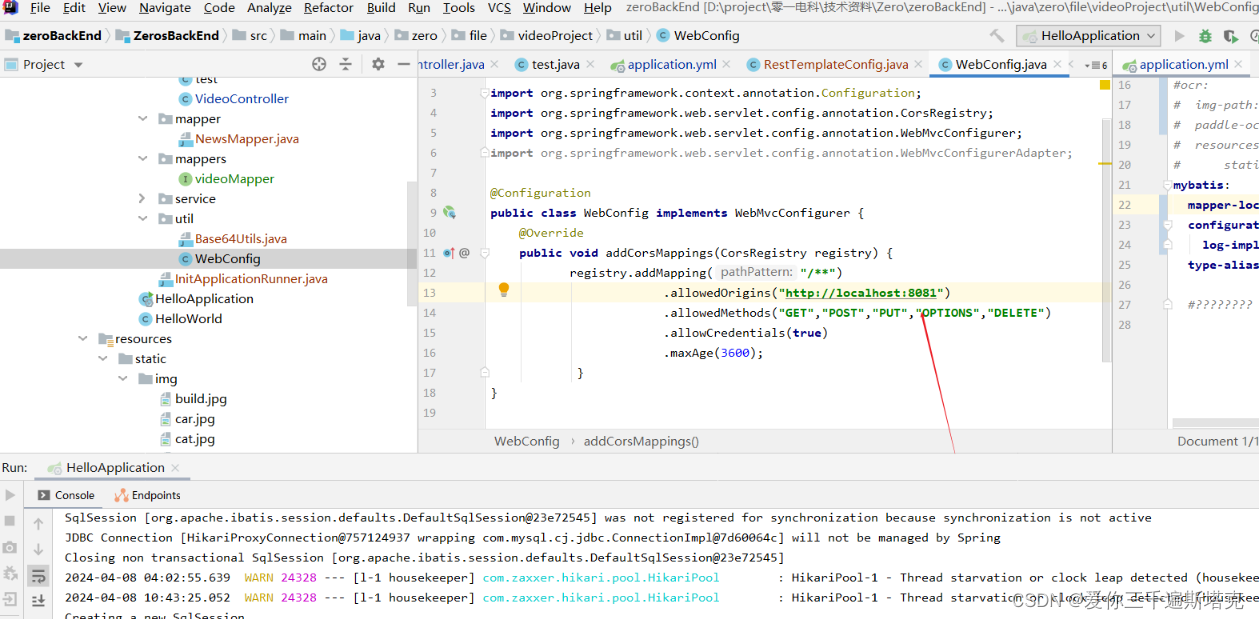Viewport: 1259px width, 619px height.
Task: Click the Run play button near HelloApplication
Action: [1178, 35]
